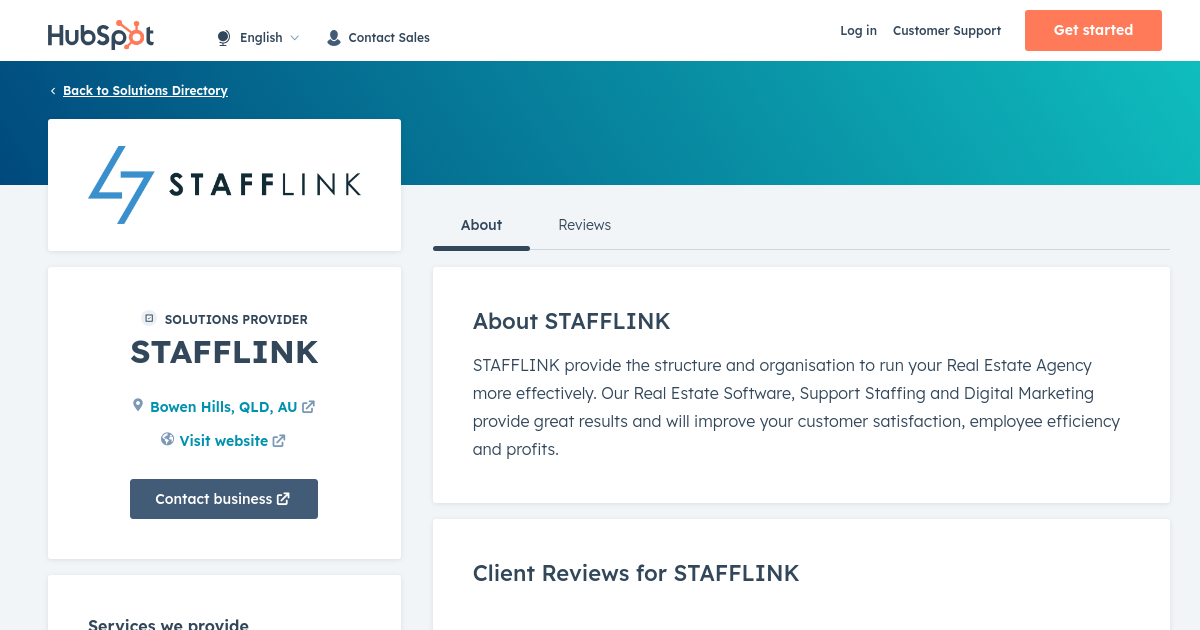Expand language menu via the chevron arrow

tap(294, 38)
